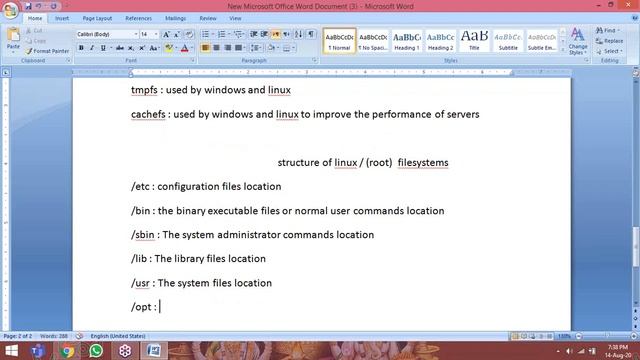Click the Words: 288 status indicator

pos(54,336)
